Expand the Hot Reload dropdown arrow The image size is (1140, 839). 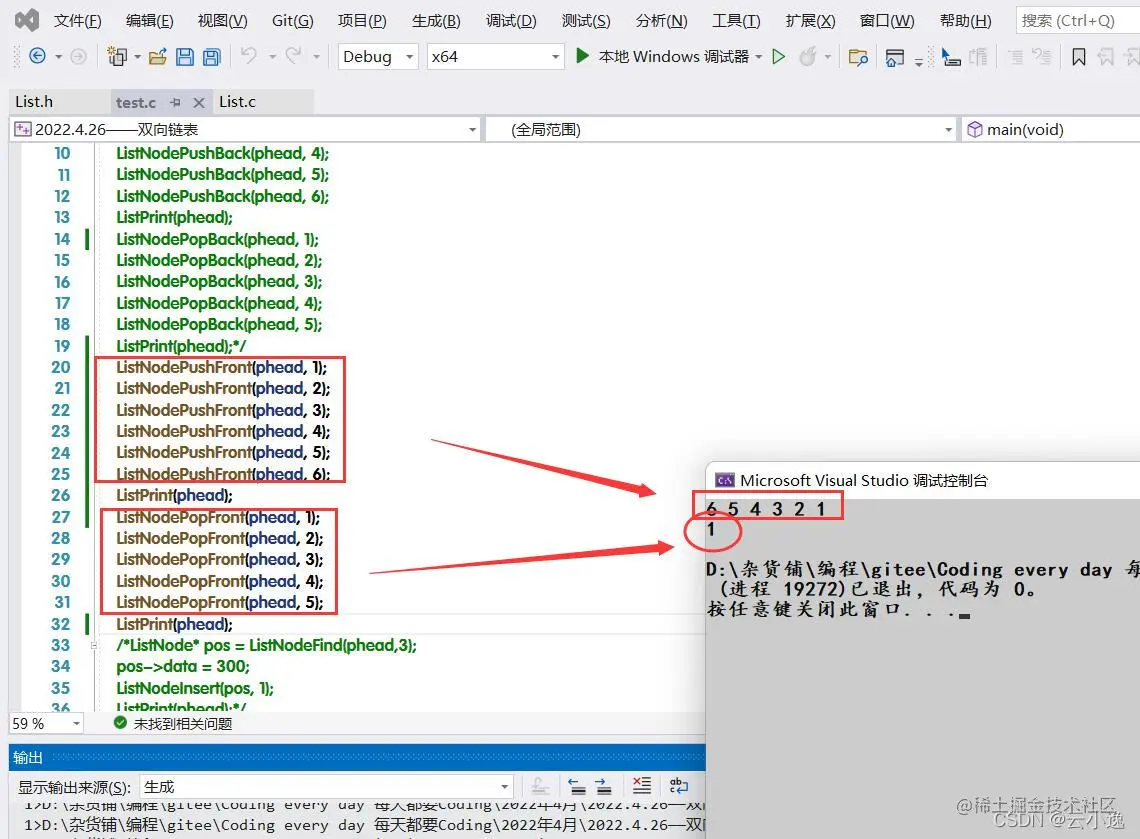pyautogui.click(x=827, y=56)
